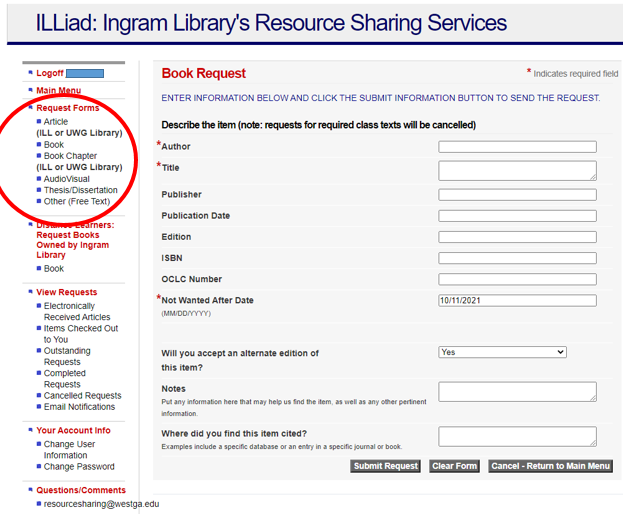
Task: View Items Checked Out to You
Action: click(x=81, y=334)
